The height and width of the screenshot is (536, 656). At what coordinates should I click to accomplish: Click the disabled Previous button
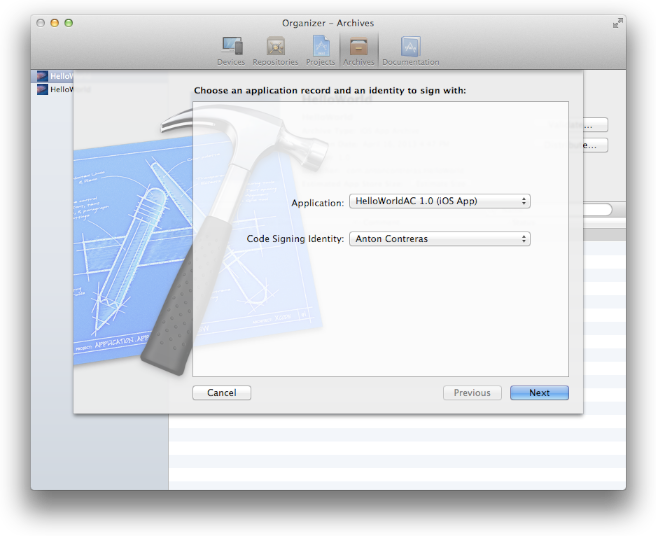(472, 393)
